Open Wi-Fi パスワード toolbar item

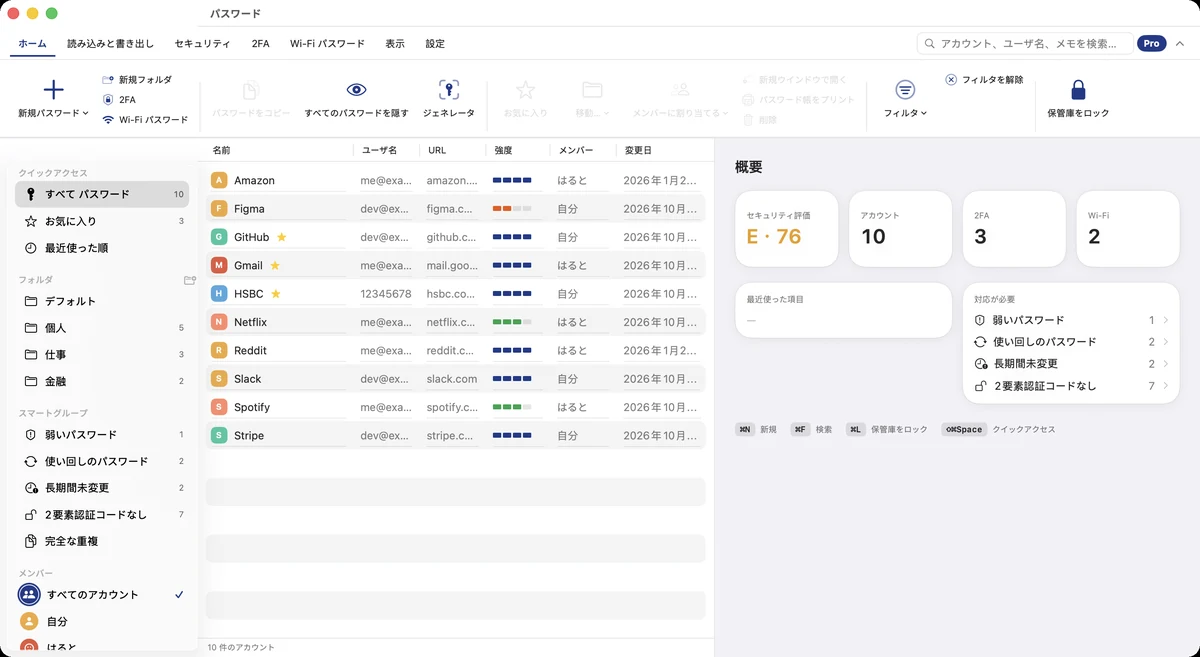[x=145, y=119]
